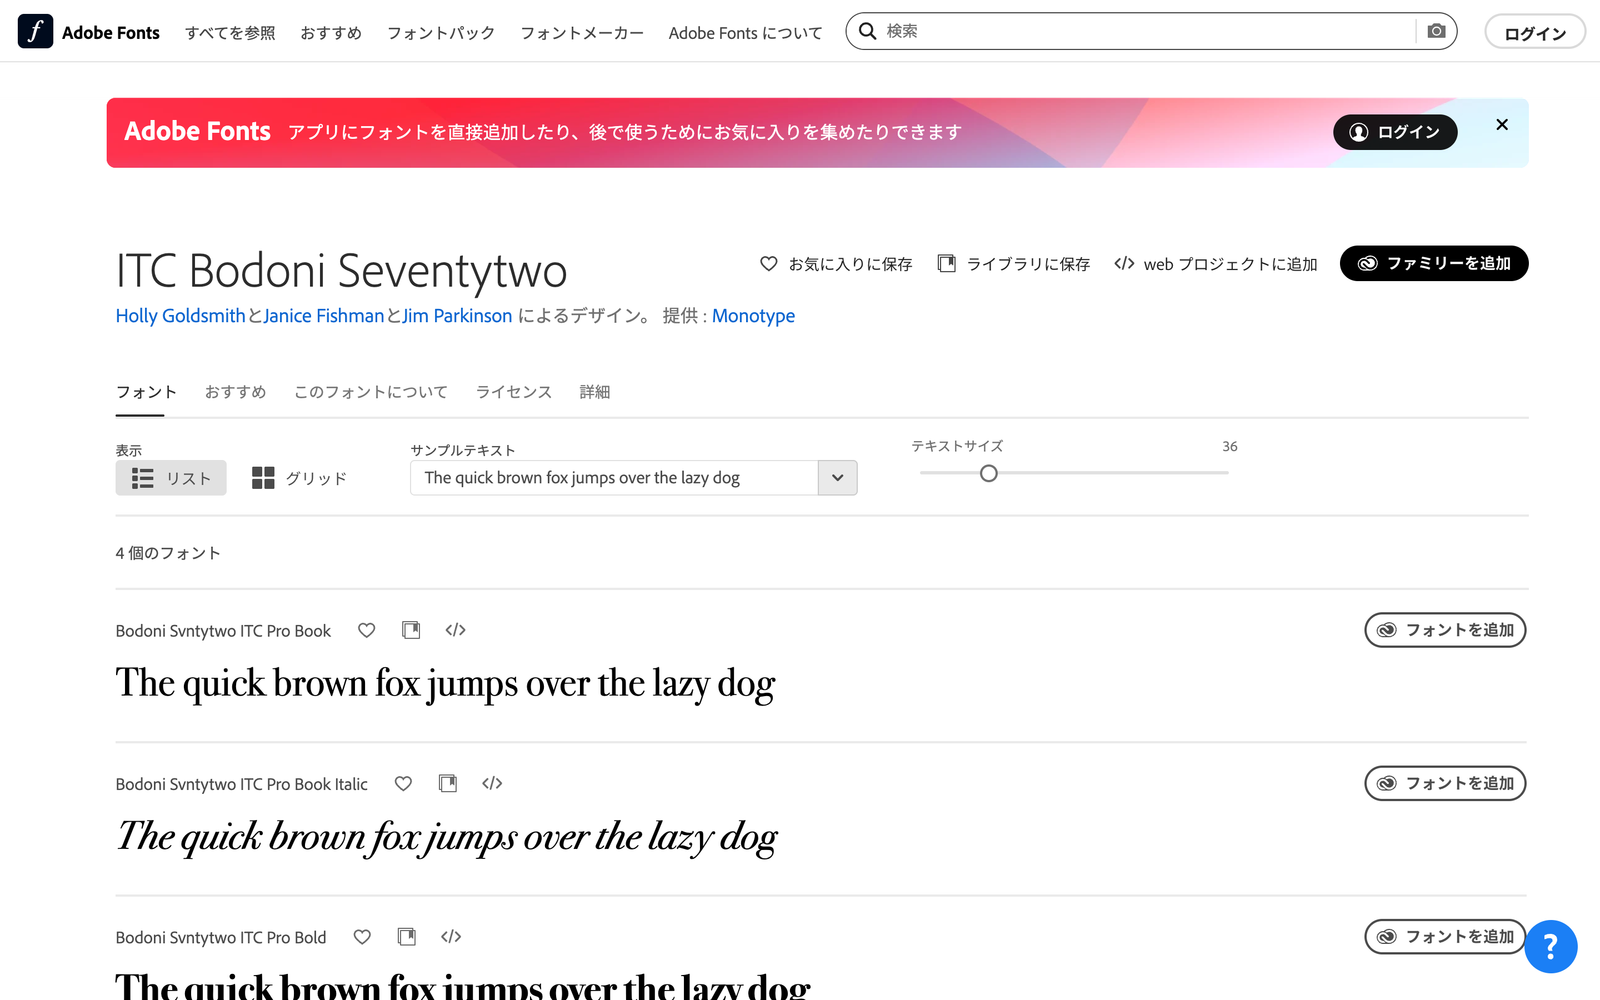Add Pro Bold to web project icon
The width and height of the screenshot is (1600, 1000).
pyautogui.click(x=451, y=937)
